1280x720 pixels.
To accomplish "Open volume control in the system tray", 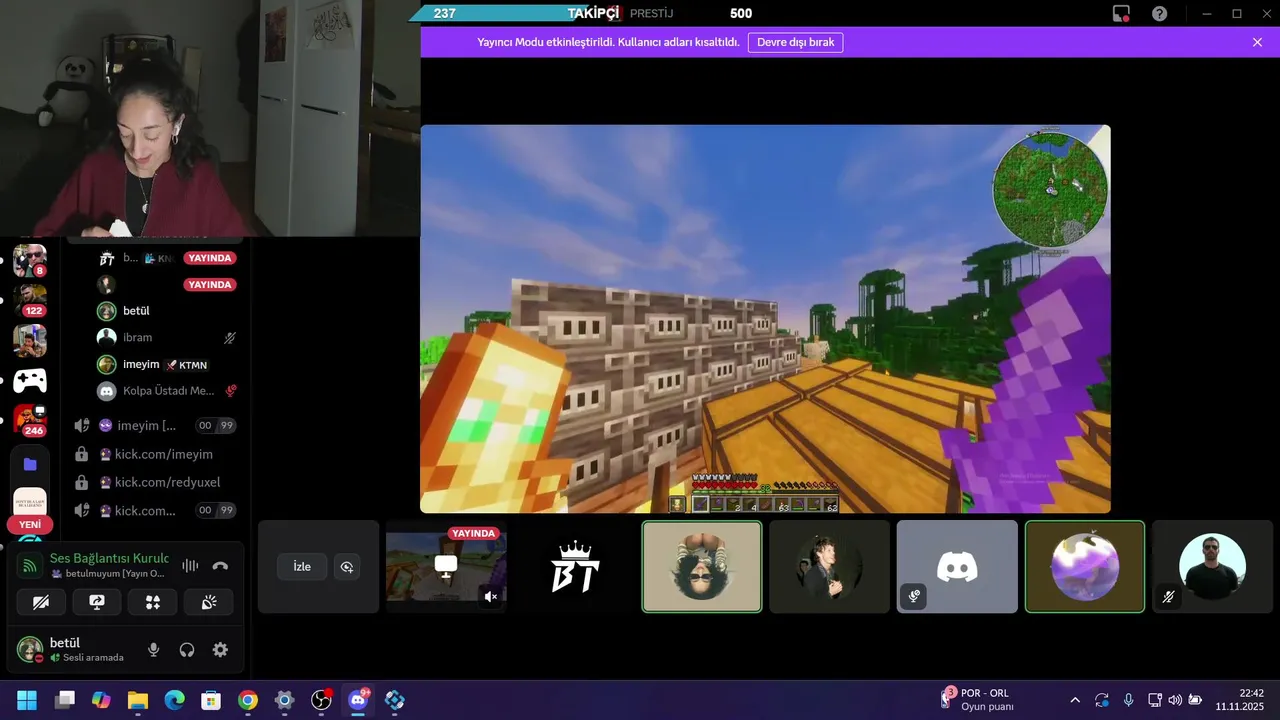I will pos(1175,700).
